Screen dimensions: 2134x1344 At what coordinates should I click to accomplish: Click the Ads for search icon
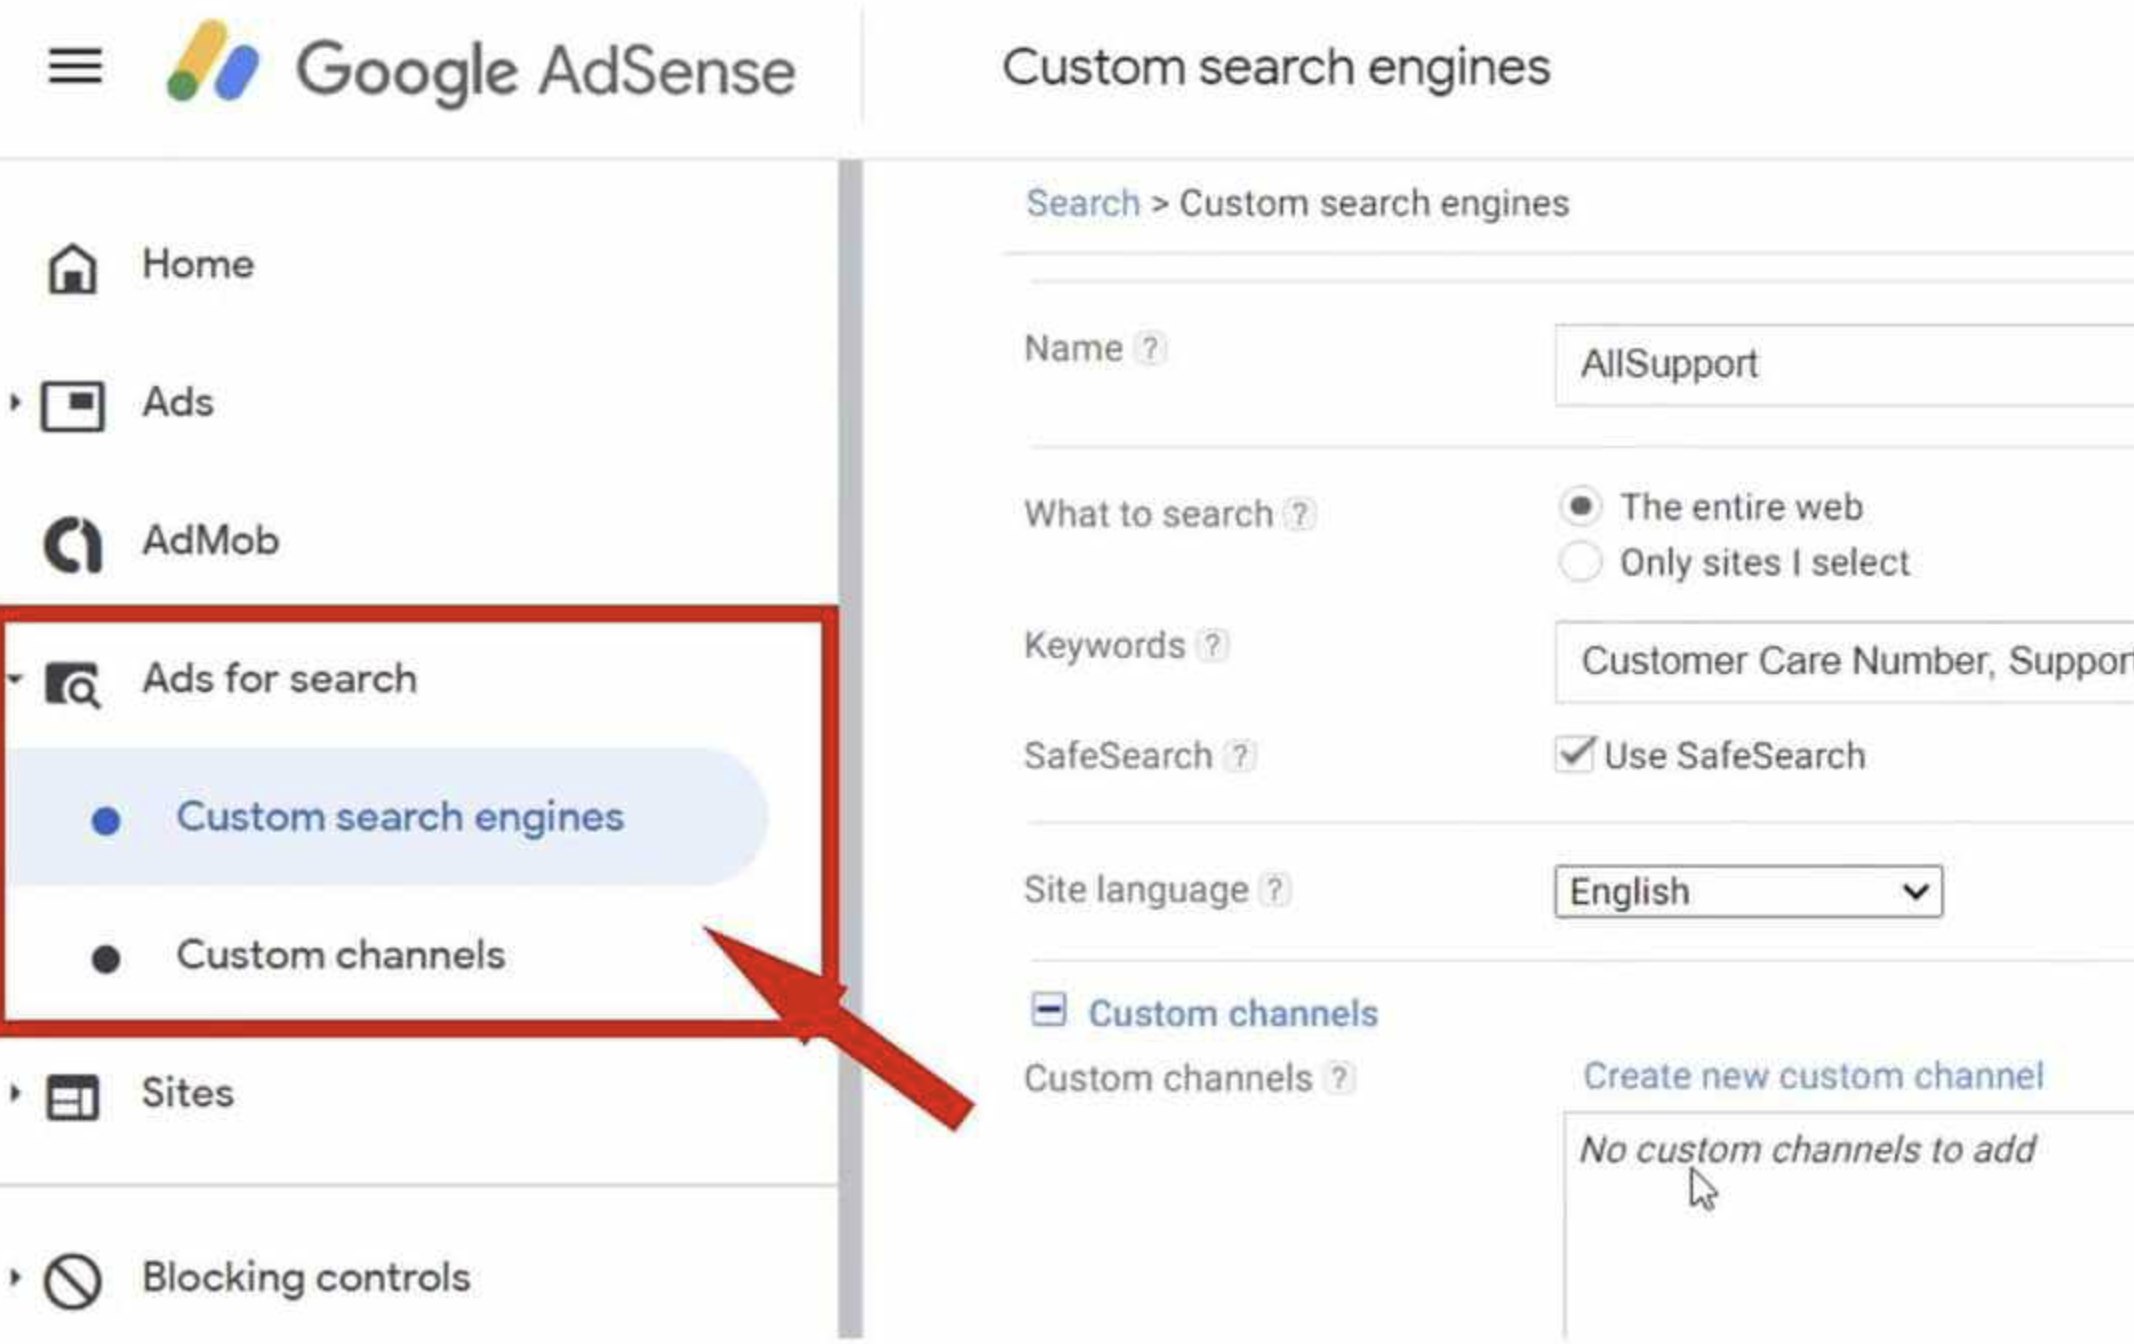[72, 684]
